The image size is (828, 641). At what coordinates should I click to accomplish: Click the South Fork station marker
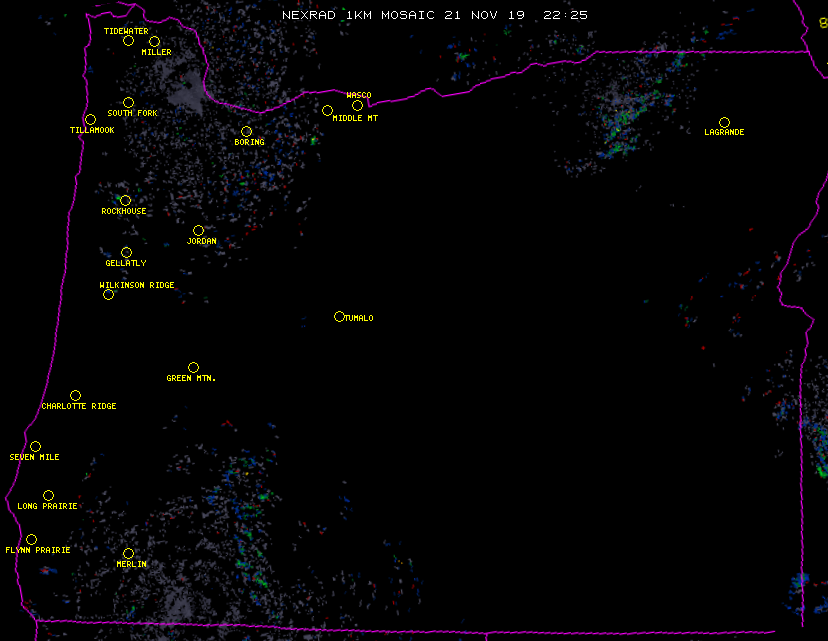click(128, 103)
